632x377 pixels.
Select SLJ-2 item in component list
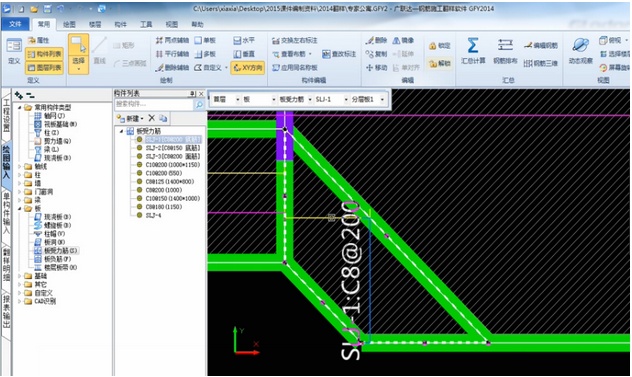point(173,148)
